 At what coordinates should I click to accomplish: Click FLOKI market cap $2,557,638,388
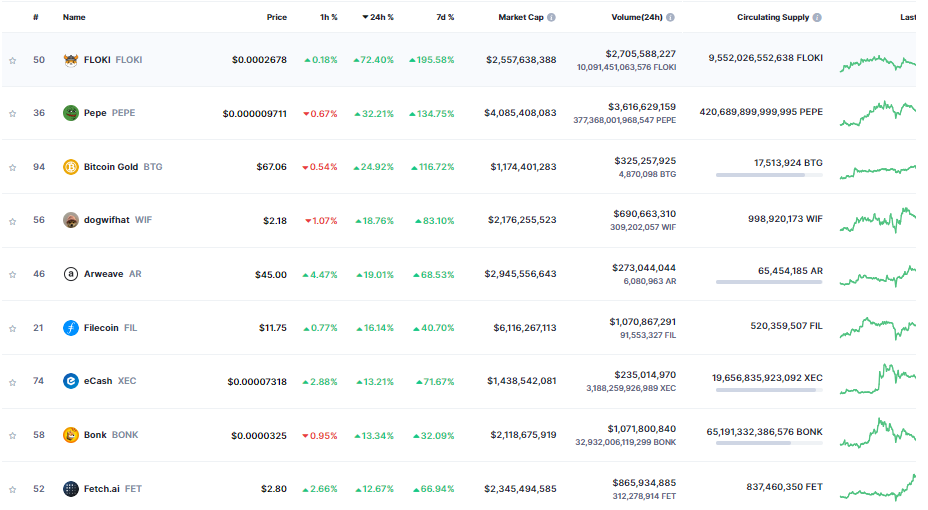521,60
